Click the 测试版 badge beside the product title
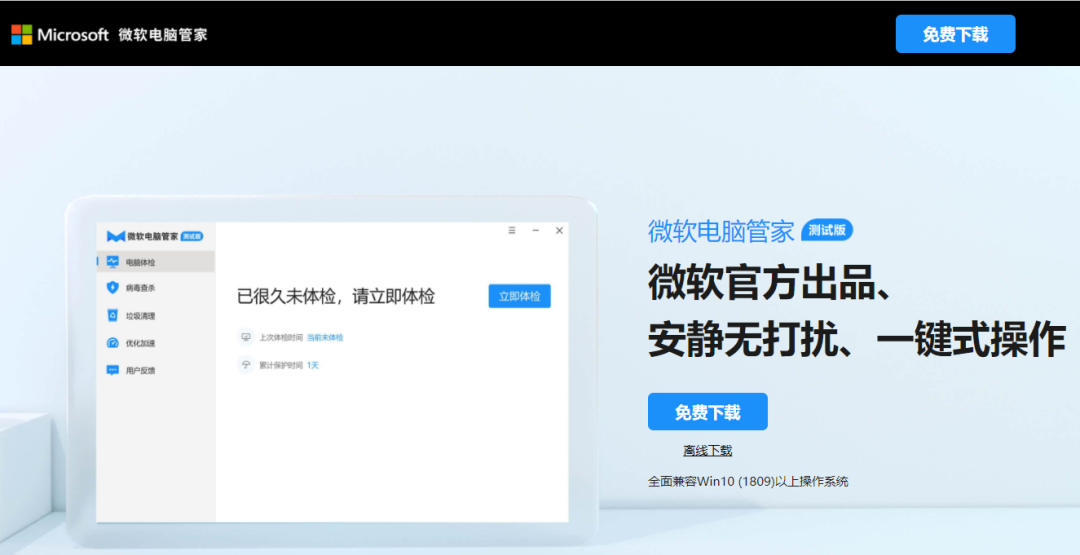 (827, 230)
